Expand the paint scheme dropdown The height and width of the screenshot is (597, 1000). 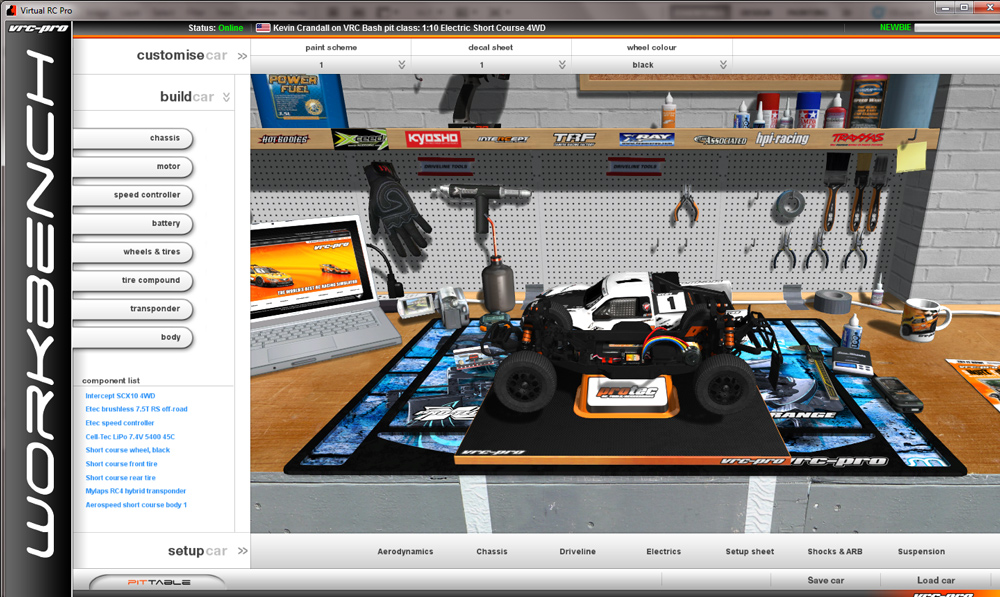point(401,65)
